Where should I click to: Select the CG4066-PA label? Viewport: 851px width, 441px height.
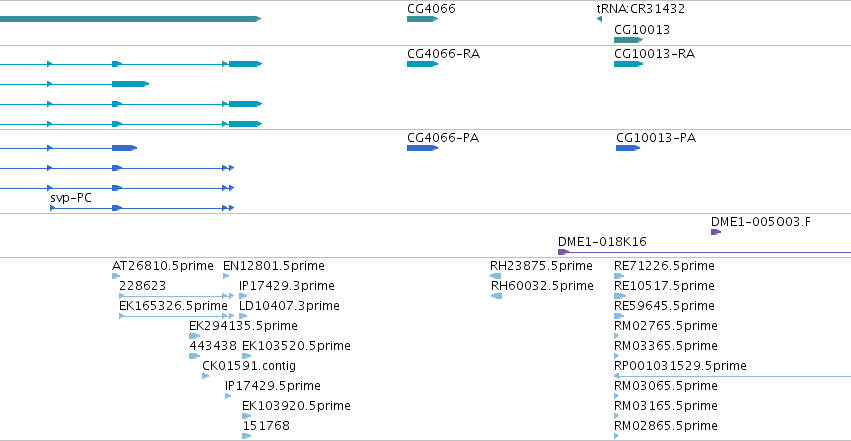(x=443, y=138)
